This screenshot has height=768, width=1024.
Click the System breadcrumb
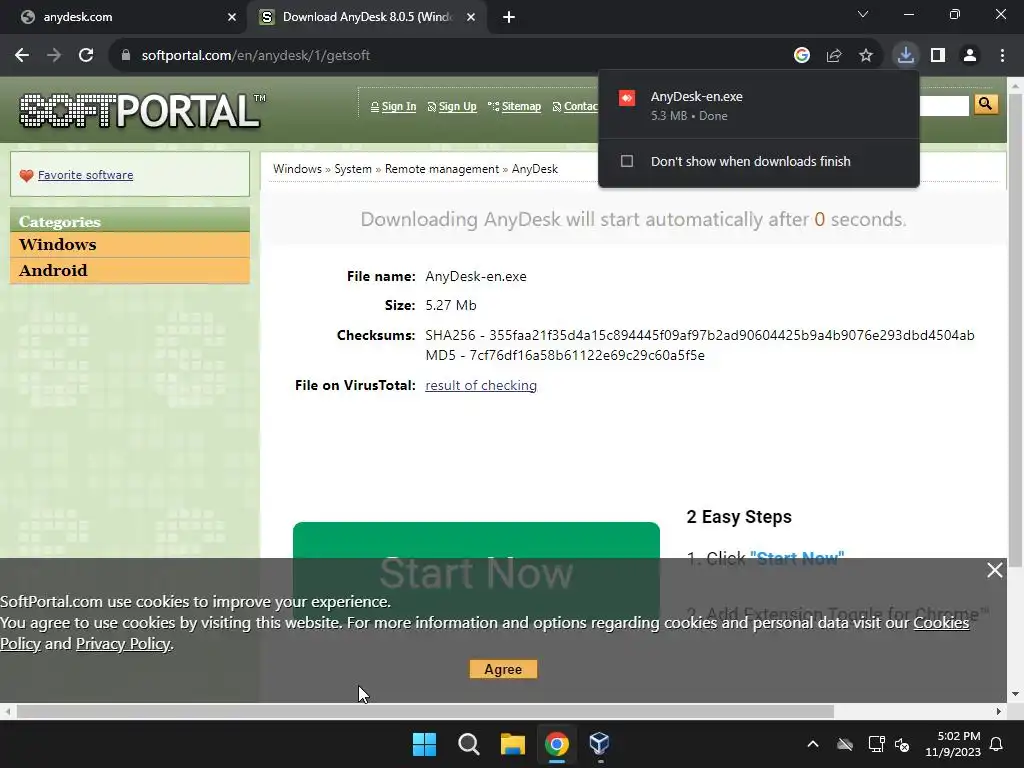tap(353, 169)
